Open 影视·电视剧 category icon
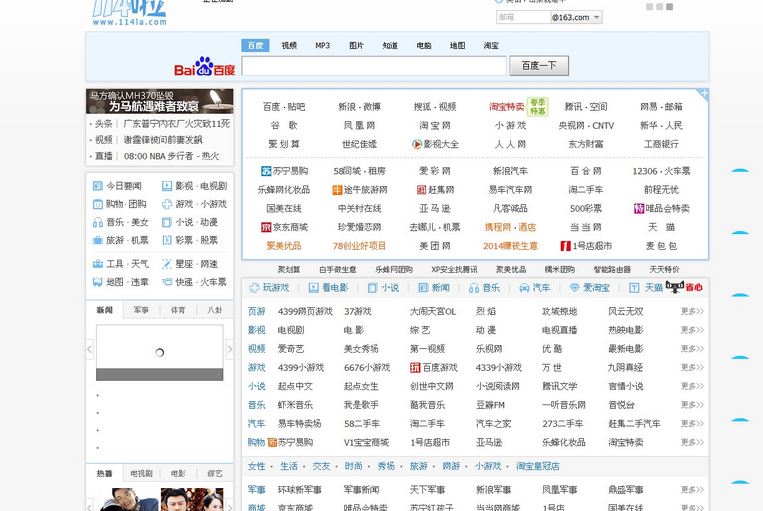This screenshot has width=763, height=511. click(x=166, y=186)
